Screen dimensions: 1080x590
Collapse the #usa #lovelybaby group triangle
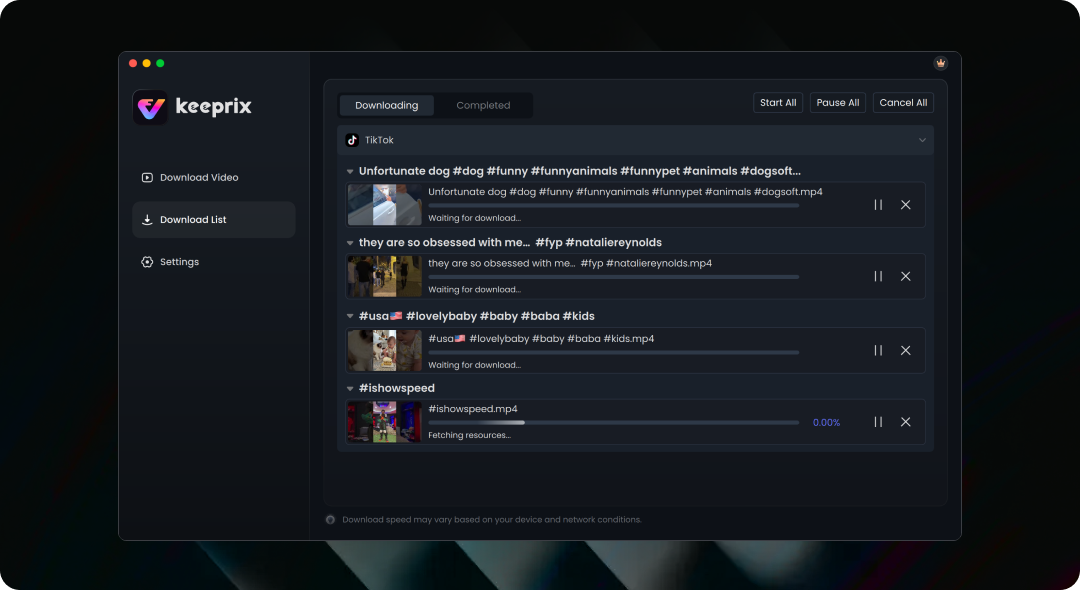(350, 317)
